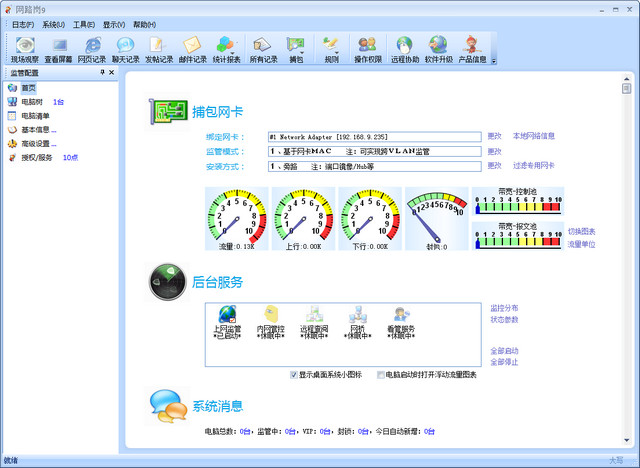Click the 远程协助 remote assistance icon
This screenshot has width=640, height=468.
tap(404, 48)
